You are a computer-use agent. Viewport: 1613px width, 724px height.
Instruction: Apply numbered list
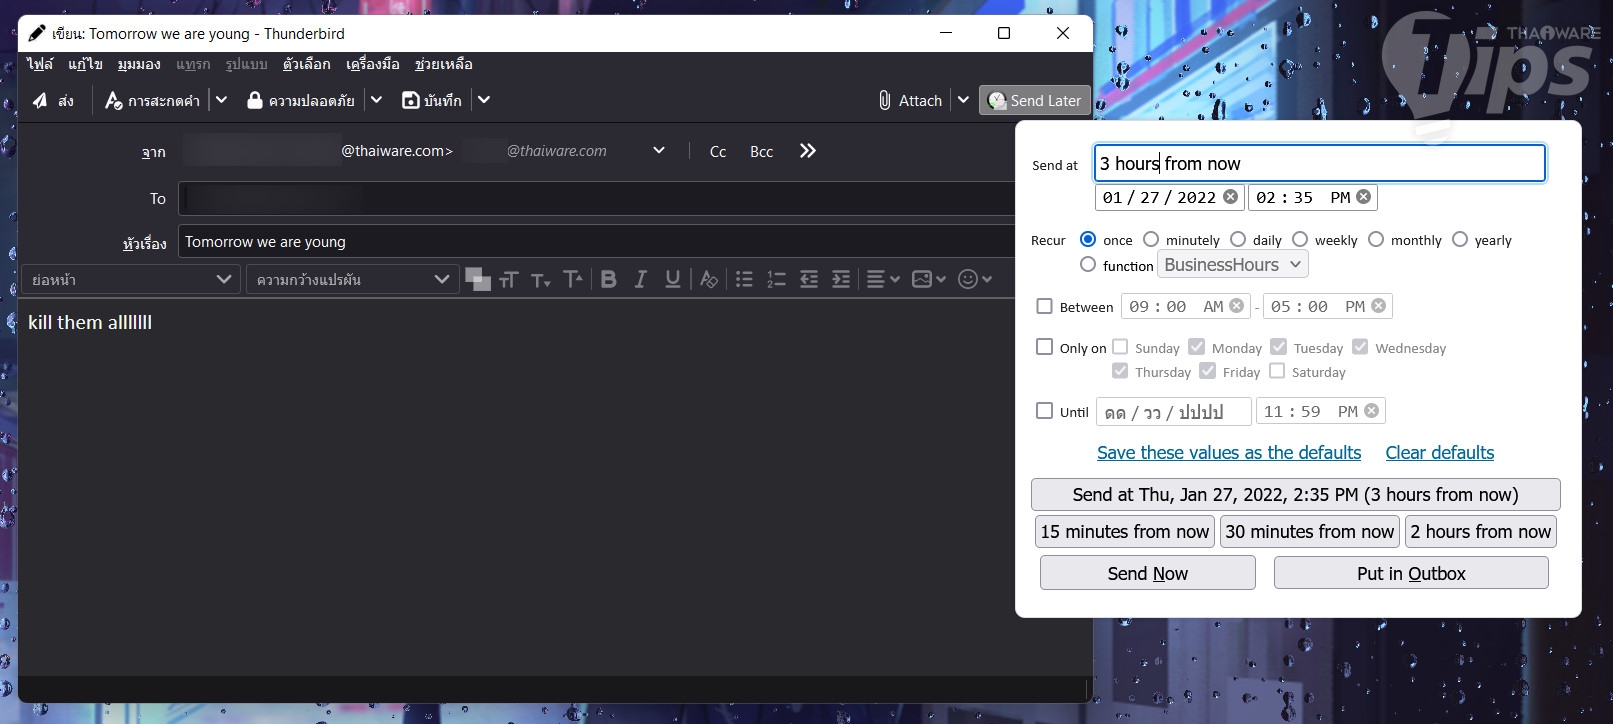pos(776,279)
